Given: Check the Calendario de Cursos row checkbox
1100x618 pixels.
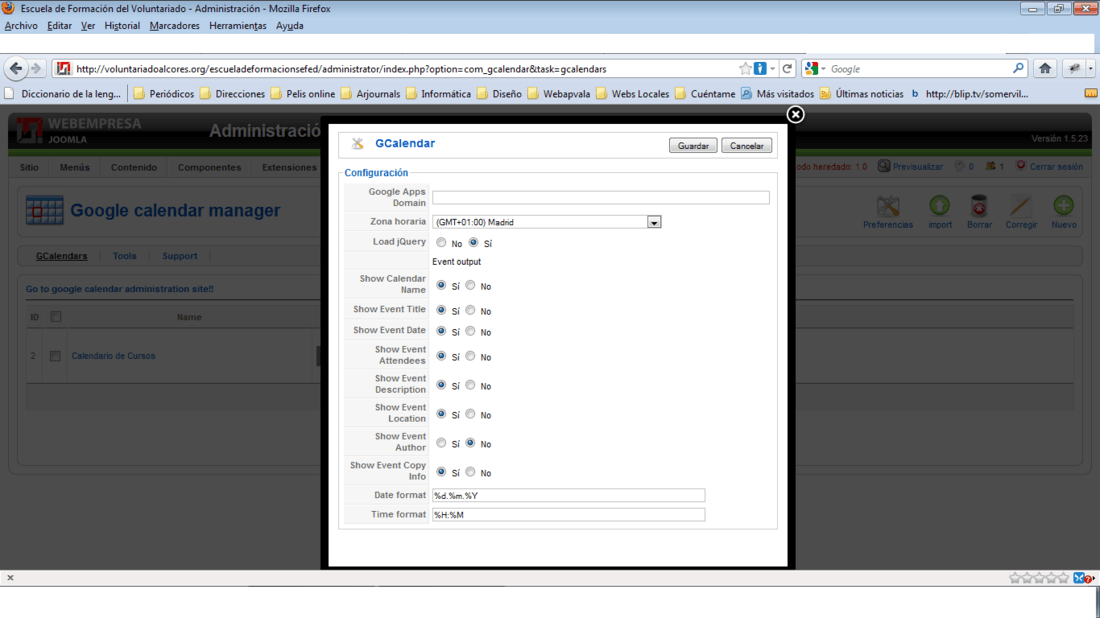Looking at the screenshot, I should tap(55, 356).
